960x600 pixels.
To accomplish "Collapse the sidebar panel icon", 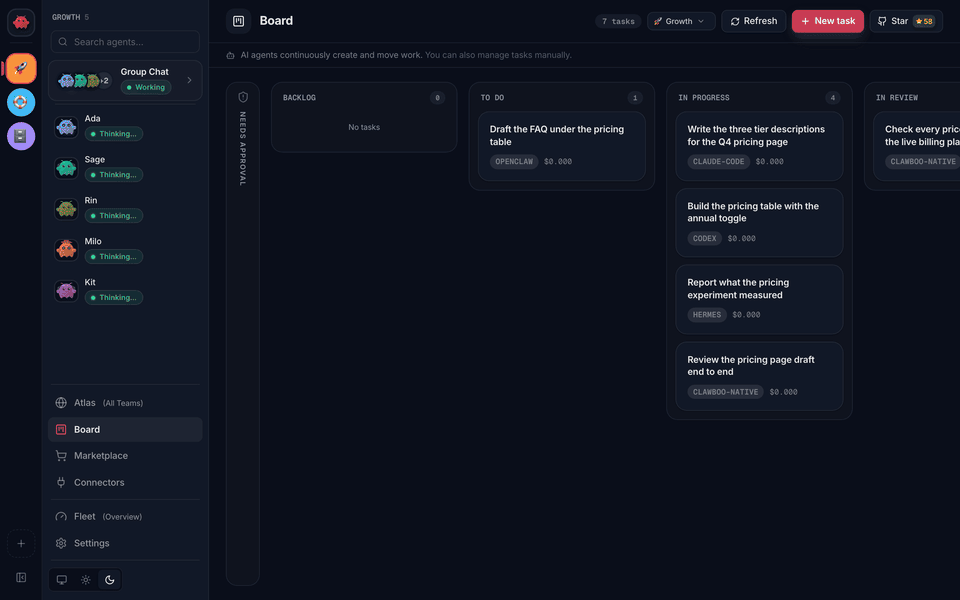I will click(x=21, y=577).
